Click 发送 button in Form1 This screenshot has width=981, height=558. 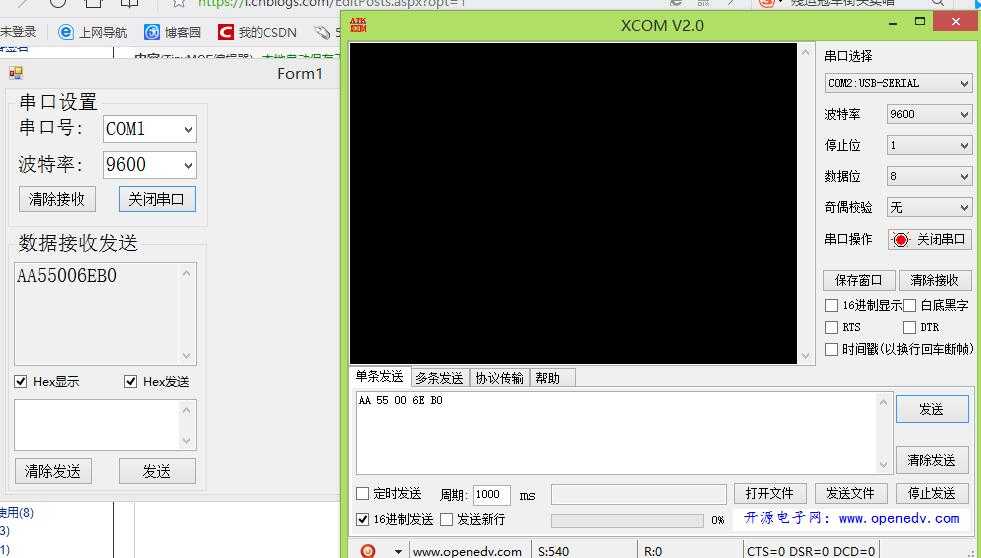tap(157, 471)
